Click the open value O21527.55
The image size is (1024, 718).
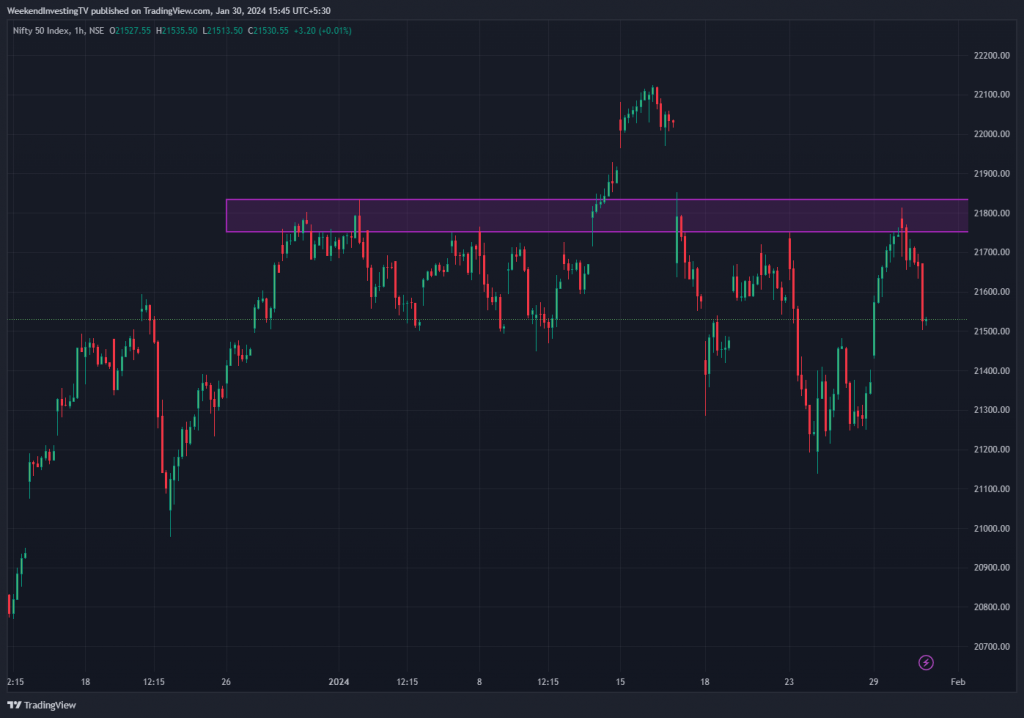pyautogui.click(x=130, y=31)
